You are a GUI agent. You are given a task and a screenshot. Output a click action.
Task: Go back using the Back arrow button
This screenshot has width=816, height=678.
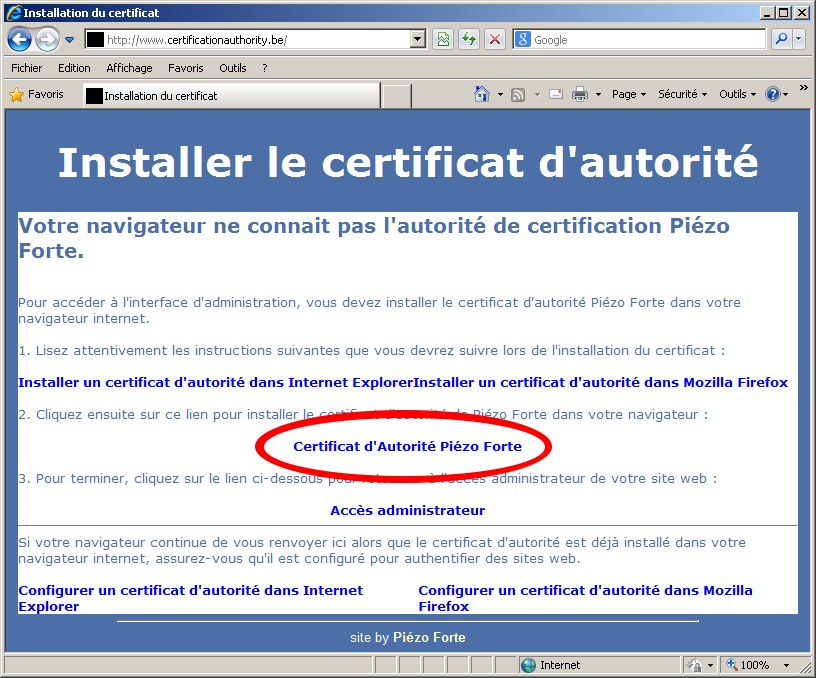click(x=19, y=40)
